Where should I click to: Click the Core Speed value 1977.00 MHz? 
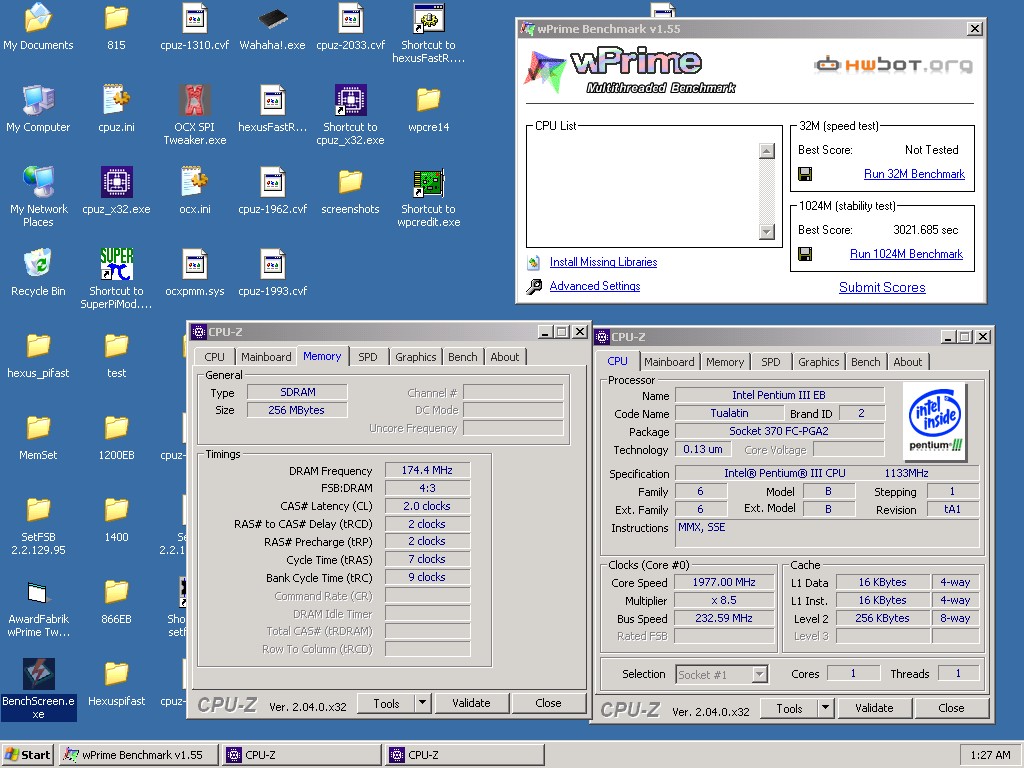coord(724,582)
